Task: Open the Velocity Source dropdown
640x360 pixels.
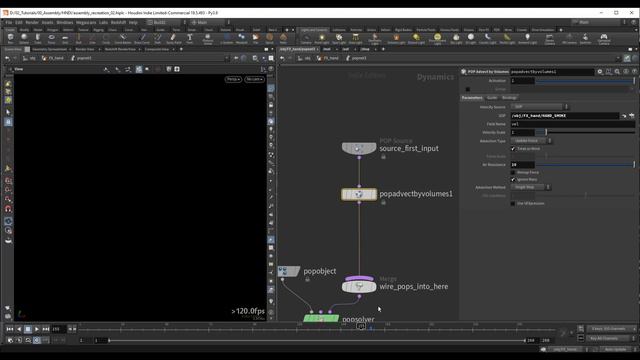Action: [539, 107]
